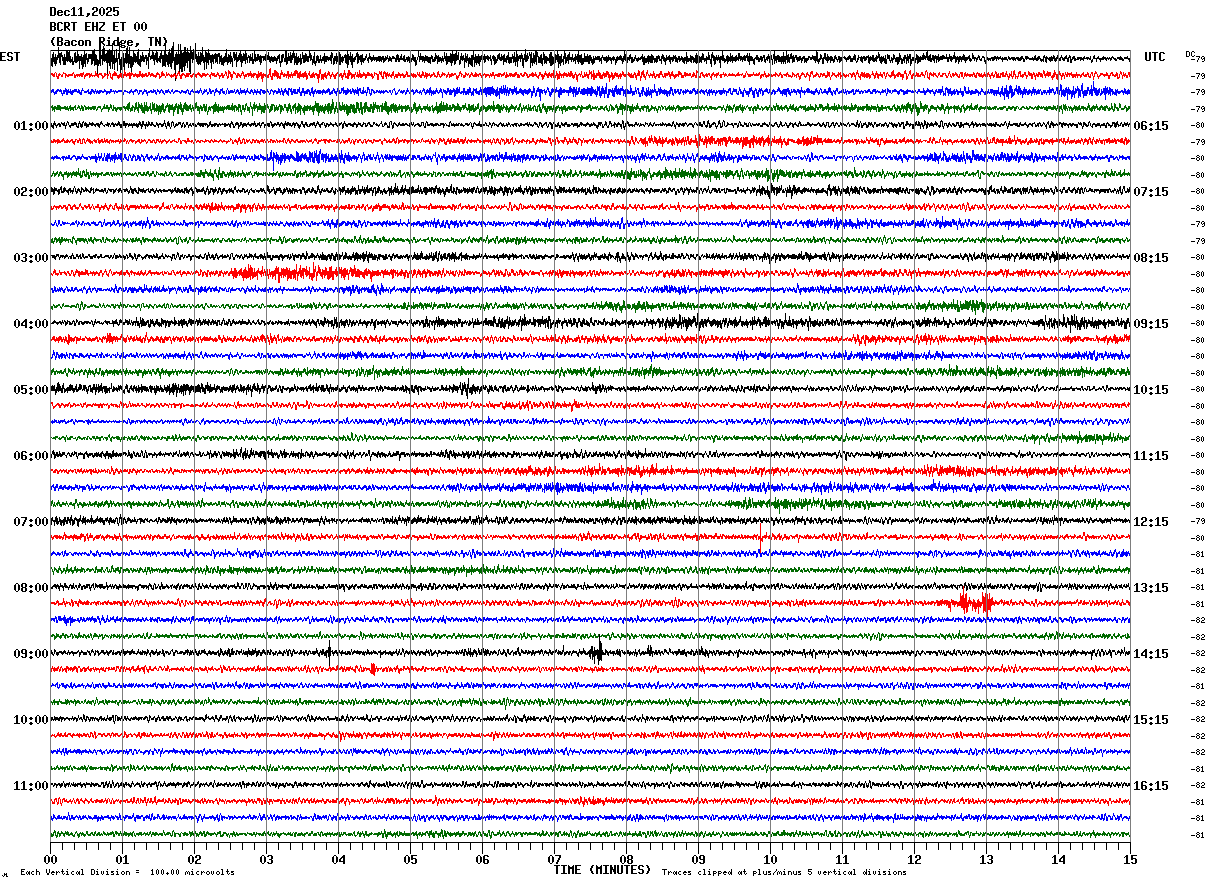Click the 09:15 UTC time label
The image size is (1210, 886).
1151,324
